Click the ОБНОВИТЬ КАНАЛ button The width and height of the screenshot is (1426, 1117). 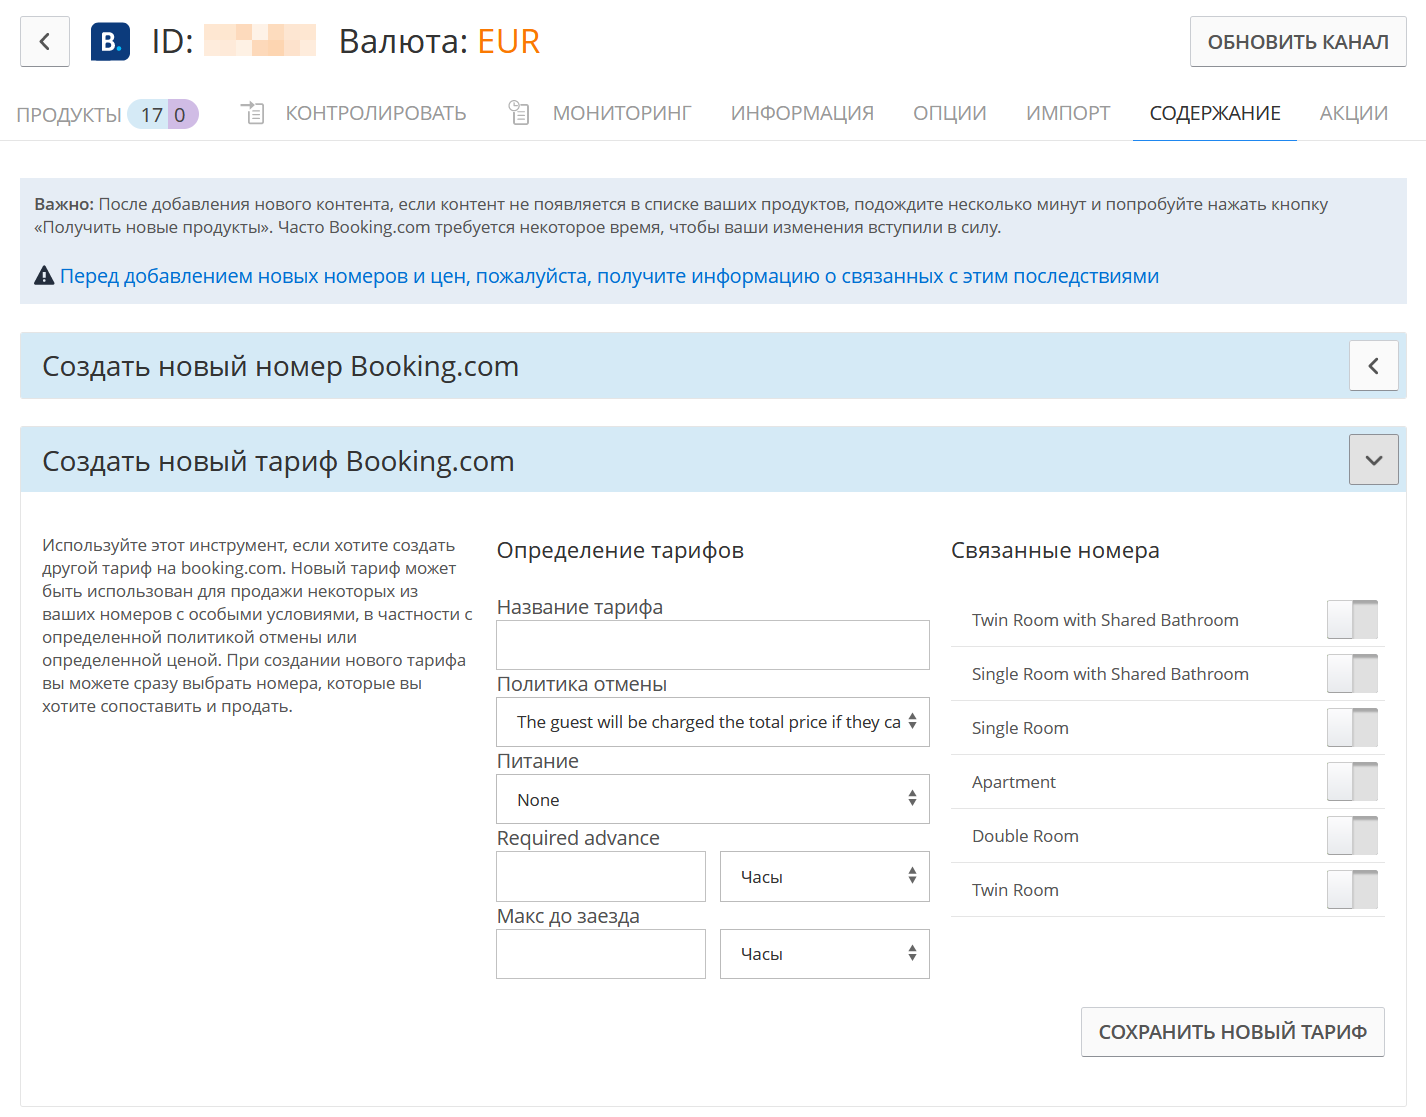pos(1298,42)
